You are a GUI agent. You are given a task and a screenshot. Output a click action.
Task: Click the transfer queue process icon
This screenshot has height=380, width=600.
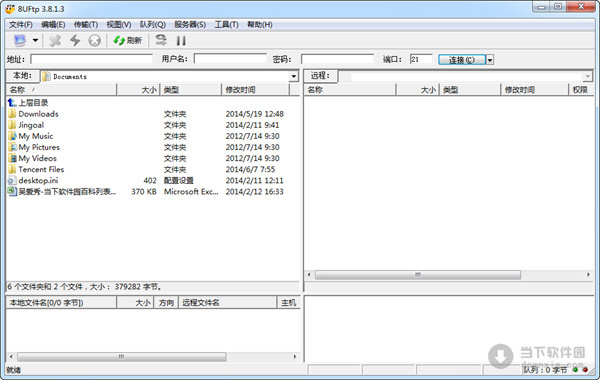coord(161,40)
